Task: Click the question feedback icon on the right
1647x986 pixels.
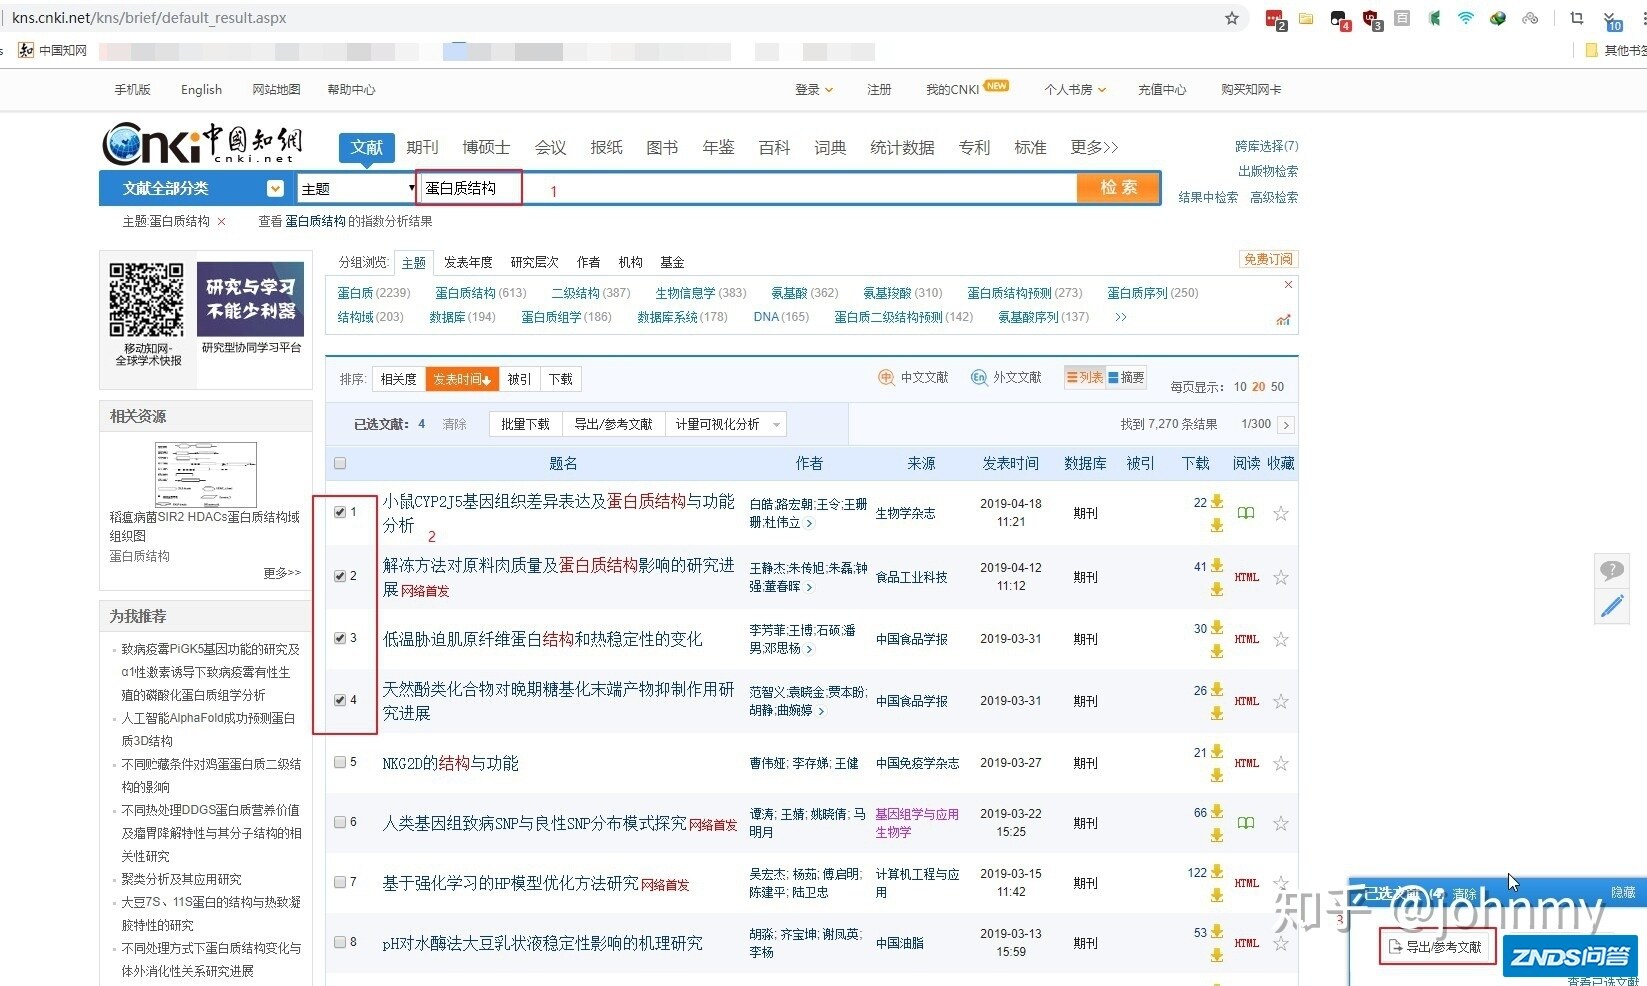Action: pos(1611,570)
